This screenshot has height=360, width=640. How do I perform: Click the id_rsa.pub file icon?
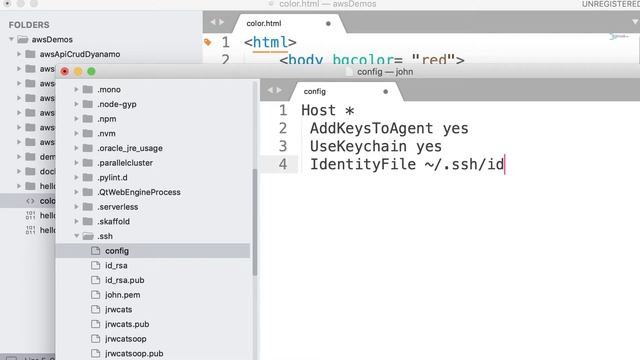pos(96,280)
